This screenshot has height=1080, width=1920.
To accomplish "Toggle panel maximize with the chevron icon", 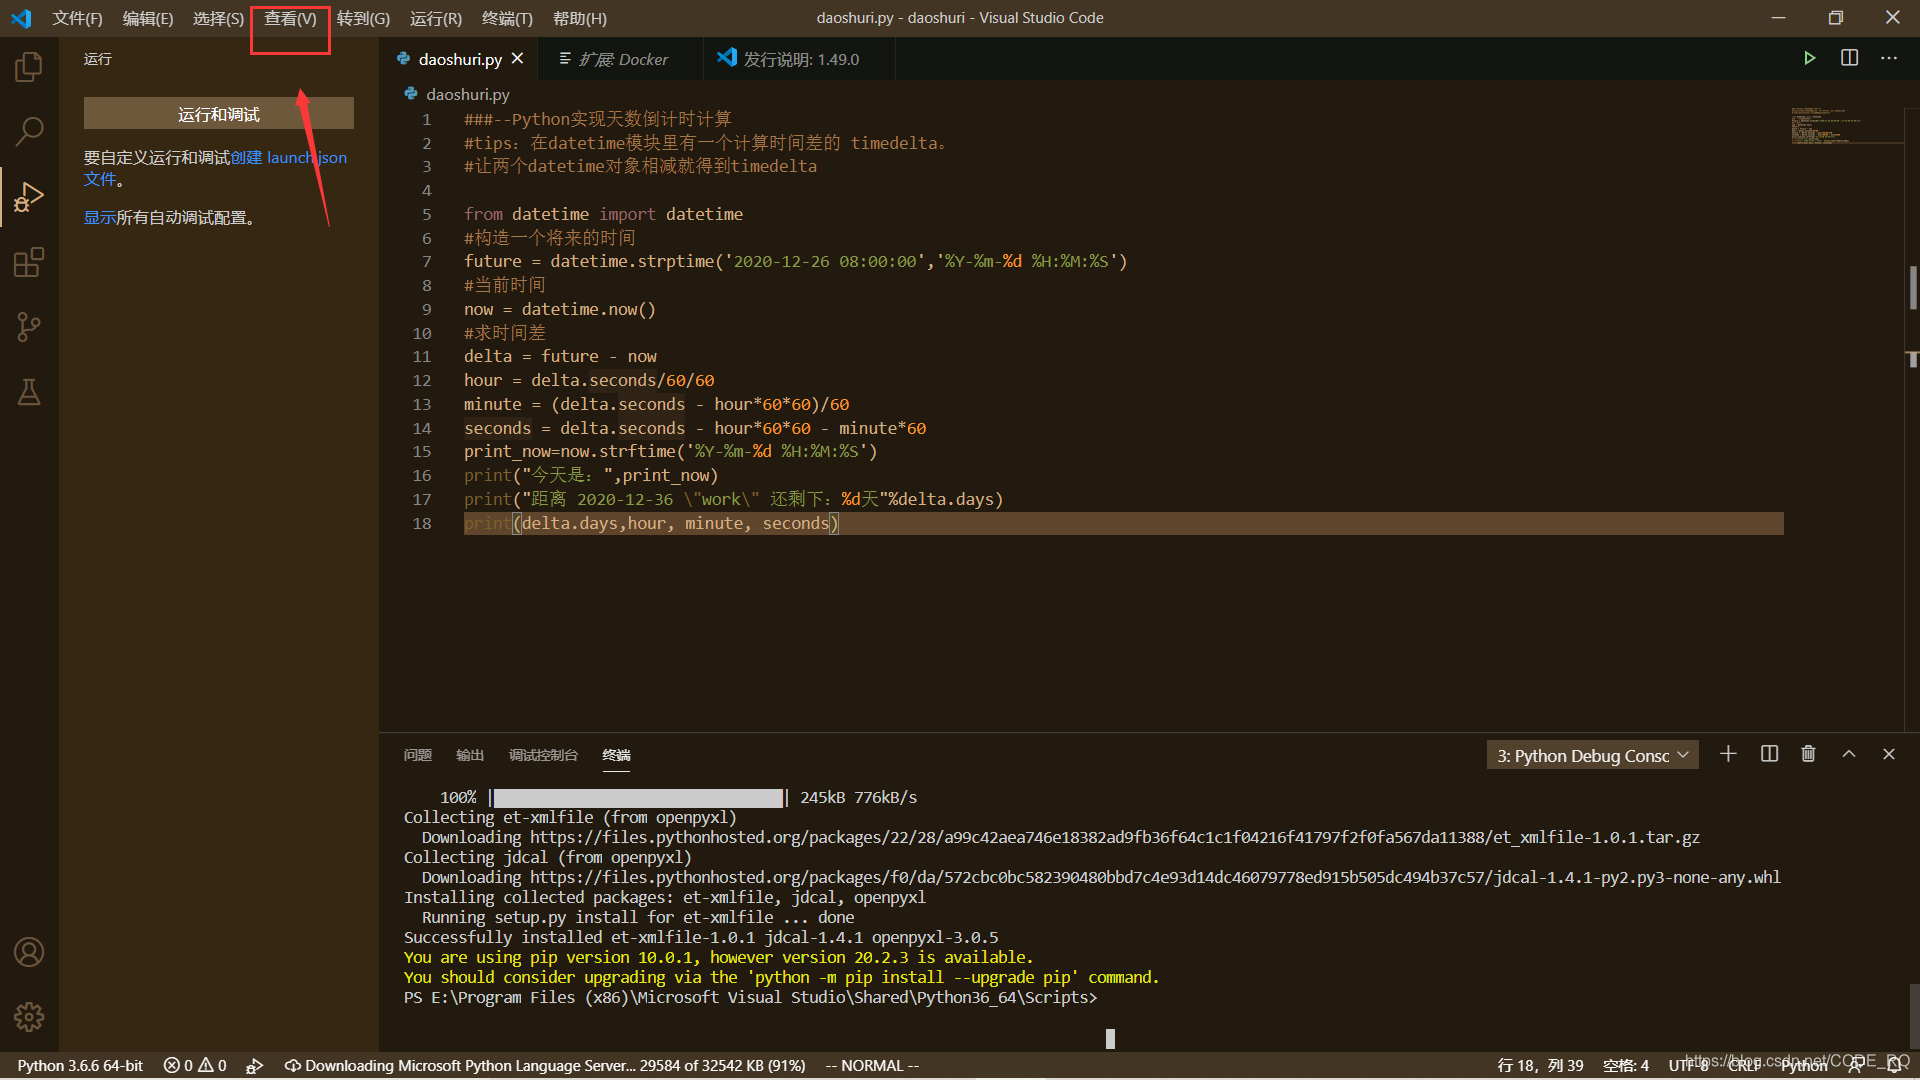I will tap(1849, 754).
